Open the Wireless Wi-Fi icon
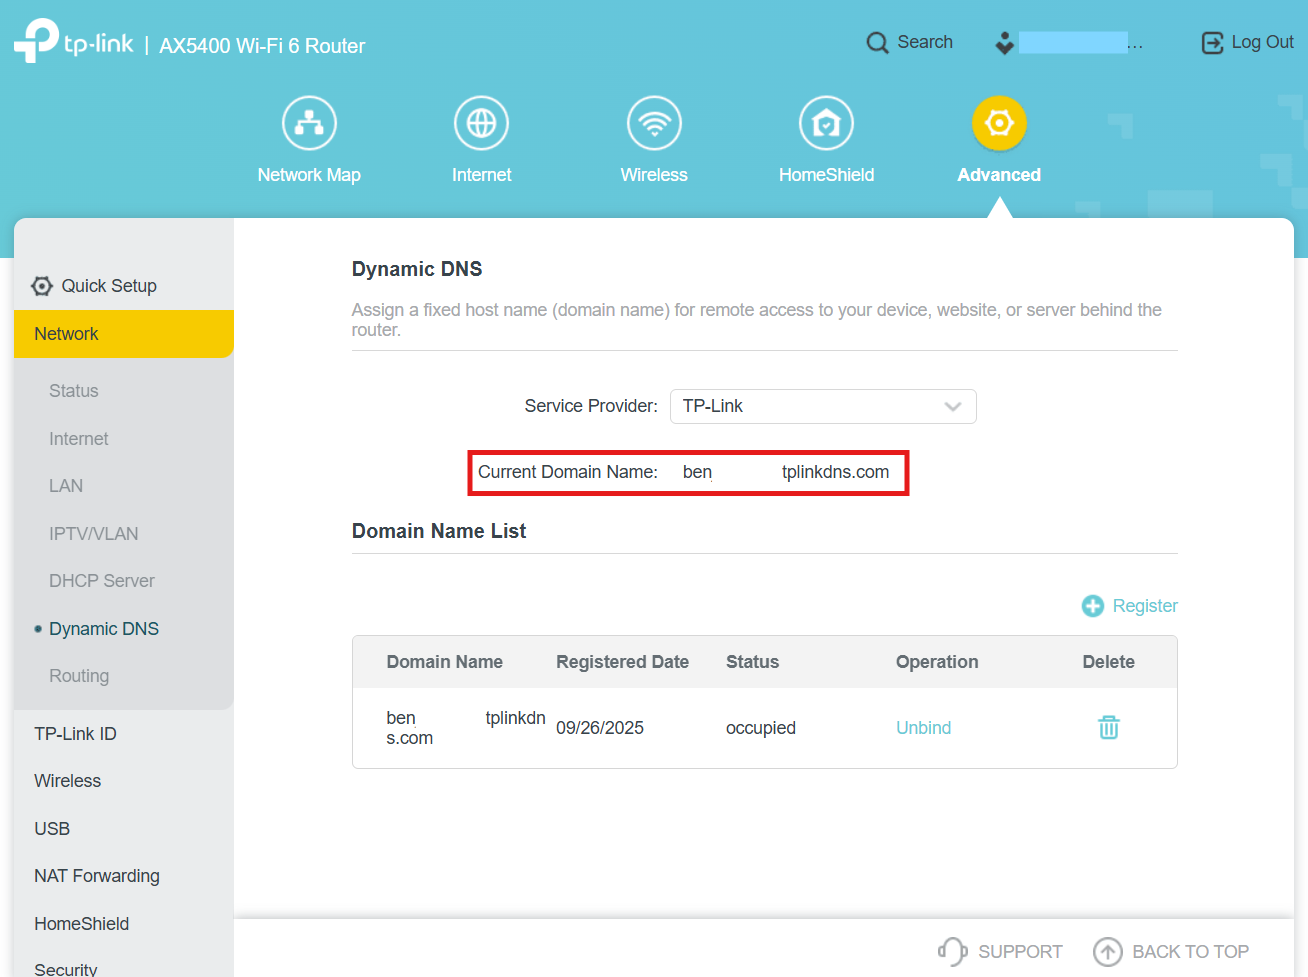This screenshot has height=977, width=1308. [x=654, y=123]
